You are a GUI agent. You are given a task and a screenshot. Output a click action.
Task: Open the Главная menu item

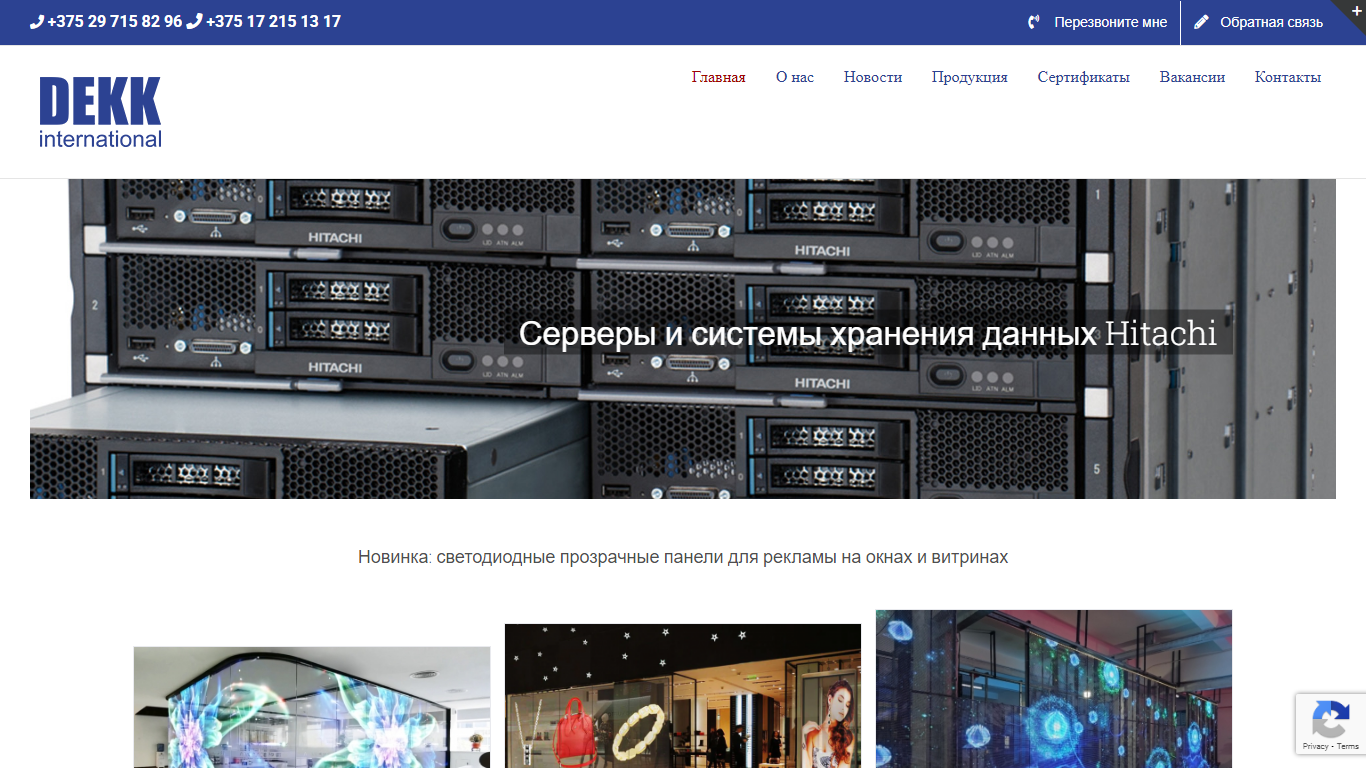[x=718, y=77]
